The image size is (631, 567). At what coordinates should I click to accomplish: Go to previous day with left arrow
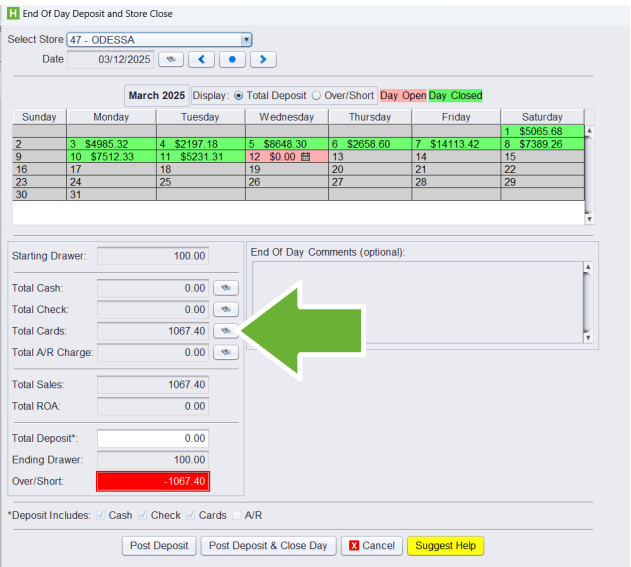pyautogui.click(x=202, y=60)
